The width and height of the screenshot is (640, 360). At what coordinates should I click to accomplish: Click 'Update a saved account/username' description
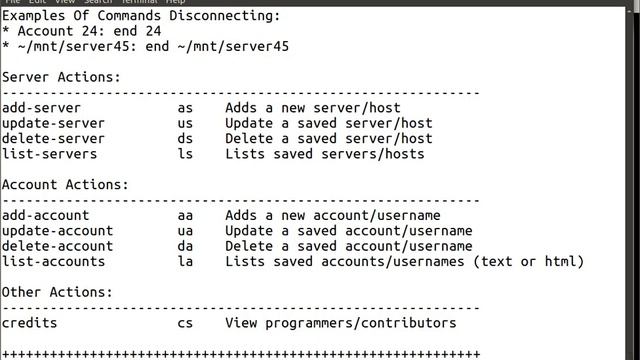pos(349,231)
